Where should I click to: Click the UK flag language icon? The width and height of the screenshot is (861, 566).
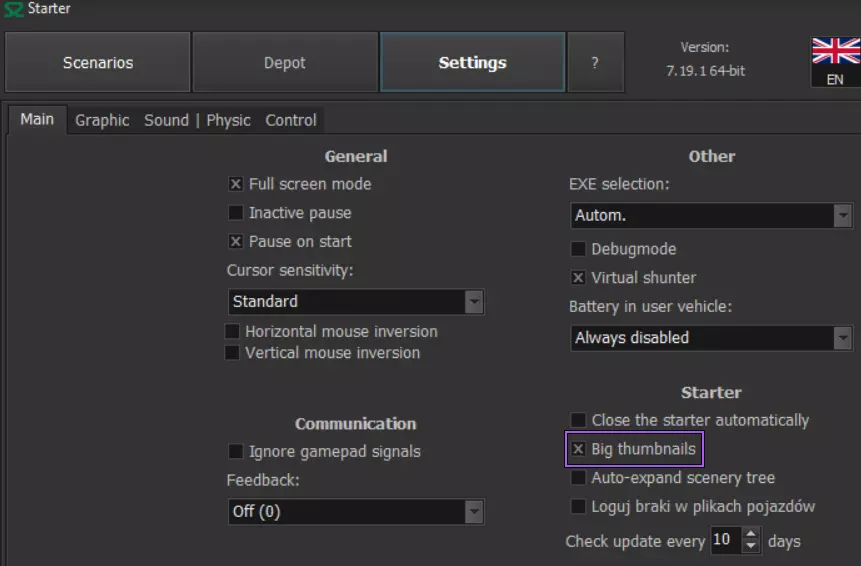(x=835, y=52)
